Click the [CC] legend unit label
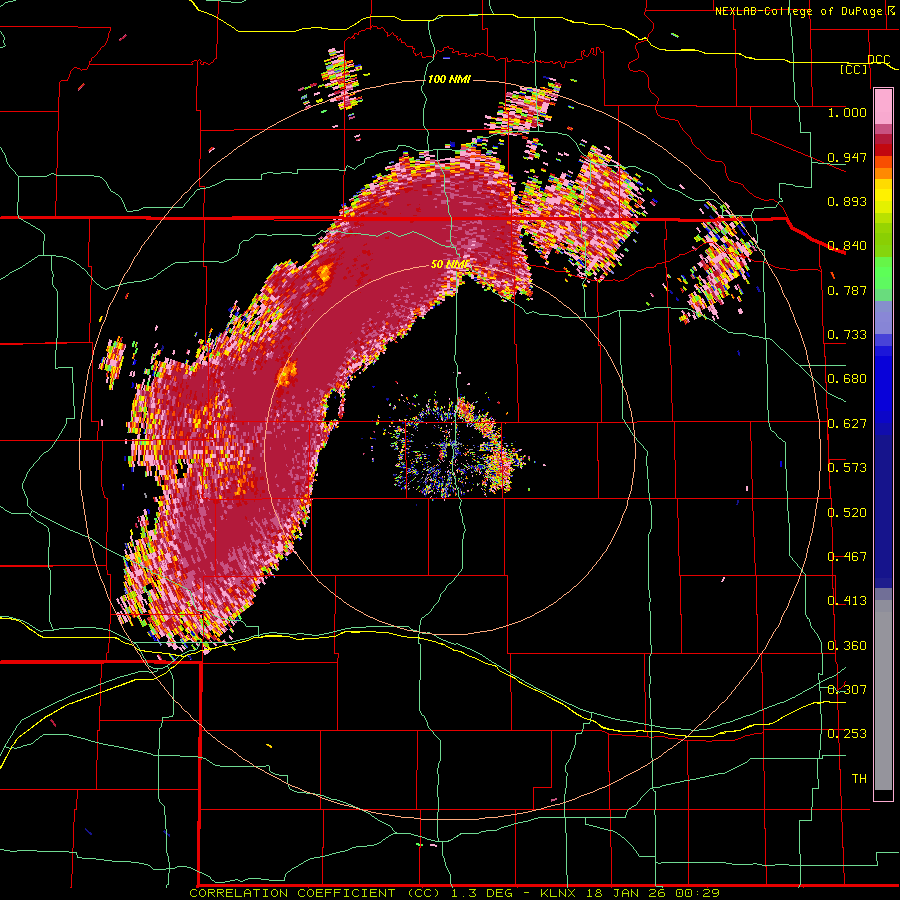The image size is (900, 900). [854, 69]
